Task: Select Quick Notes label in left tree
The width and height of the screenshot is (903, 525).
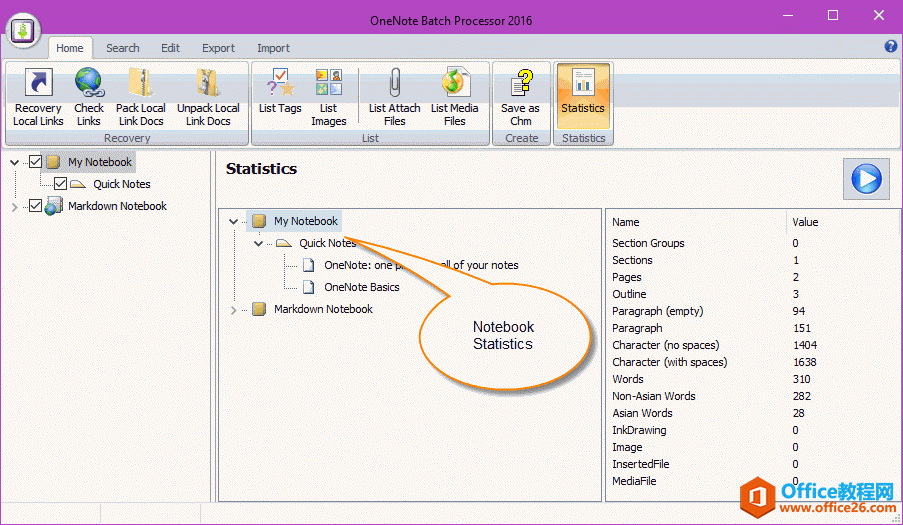Action: pyautogui.click(x=122, y=184)
